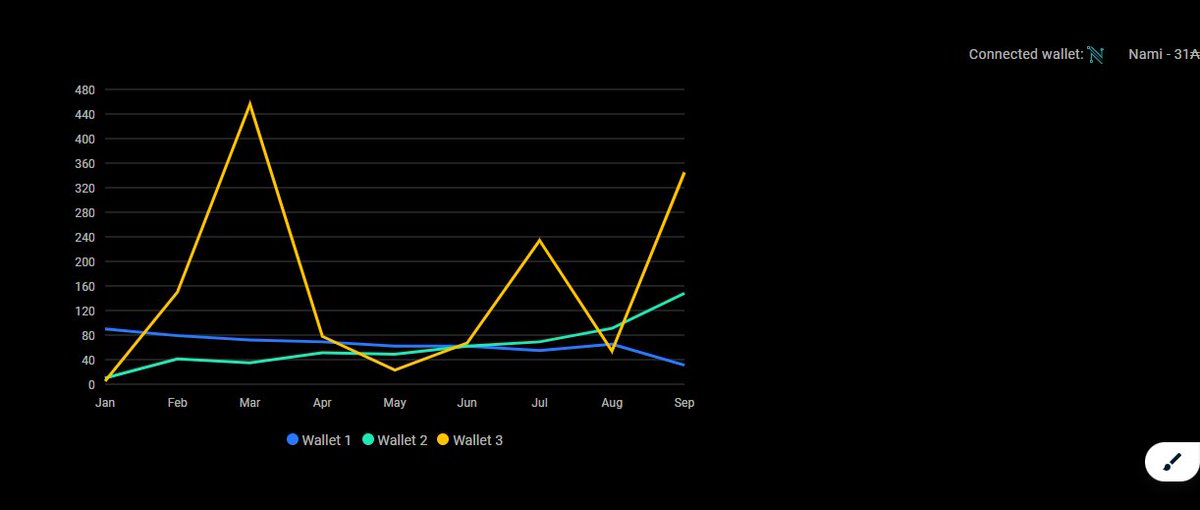Click the Wallet 3 March peak point

click(250, 104)
